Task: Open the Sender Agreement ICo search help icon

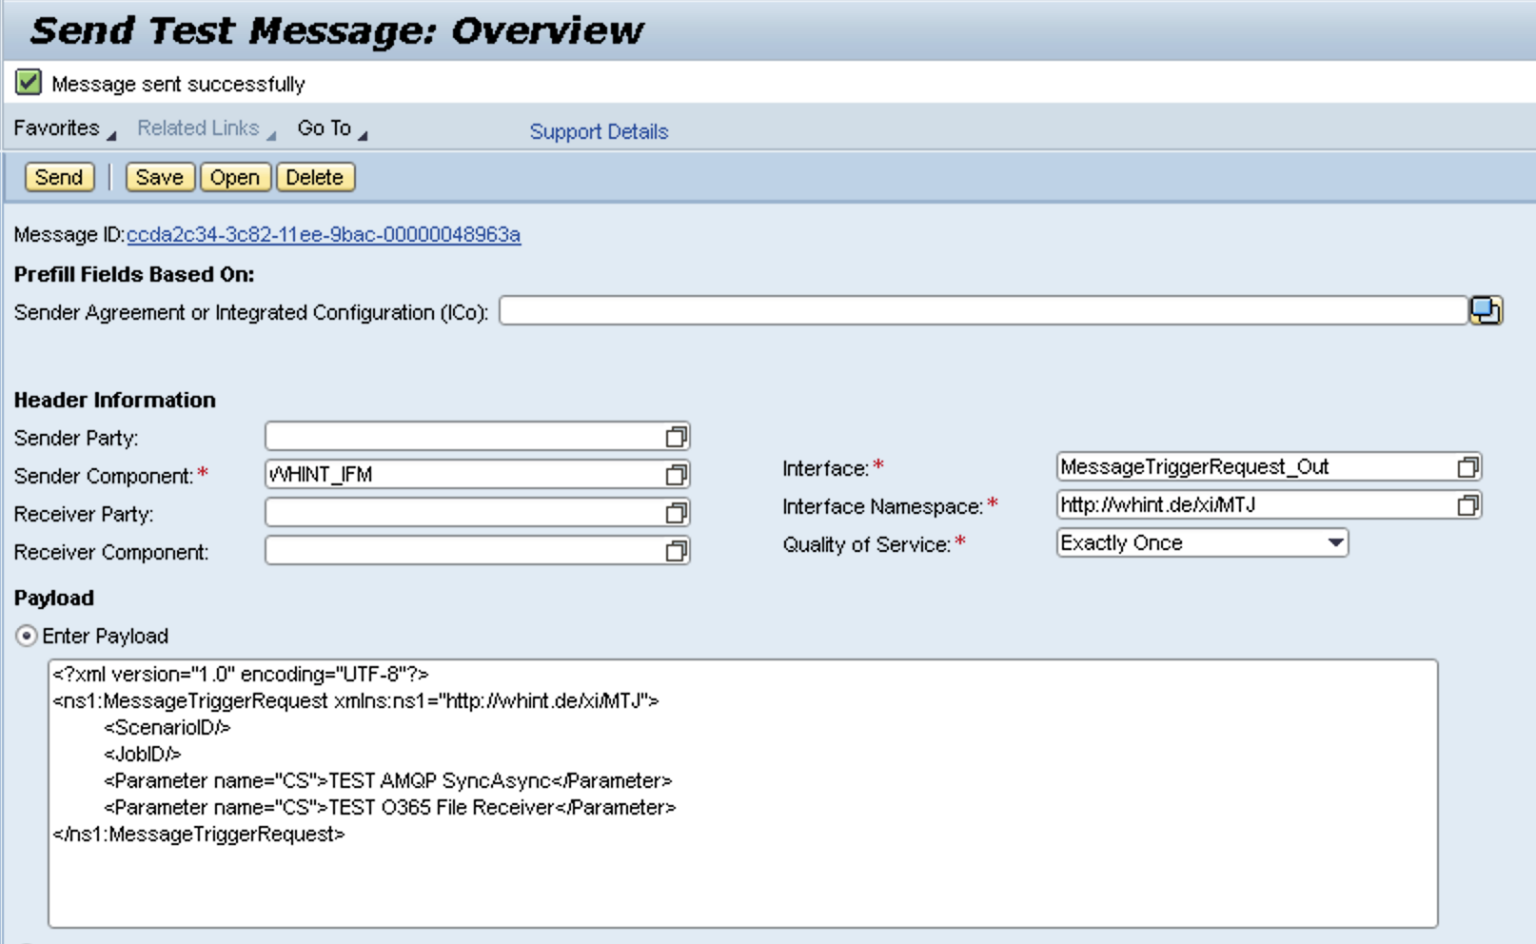Action: 1487,311
